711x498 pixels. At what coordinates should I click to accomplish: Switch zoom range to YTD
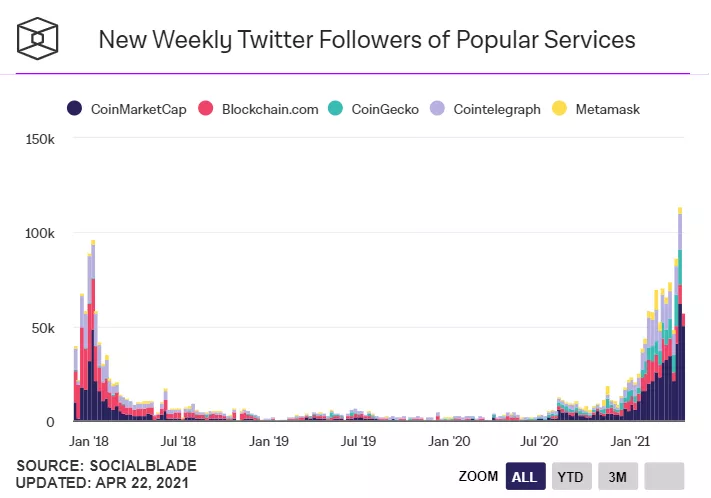pos(571,476)
